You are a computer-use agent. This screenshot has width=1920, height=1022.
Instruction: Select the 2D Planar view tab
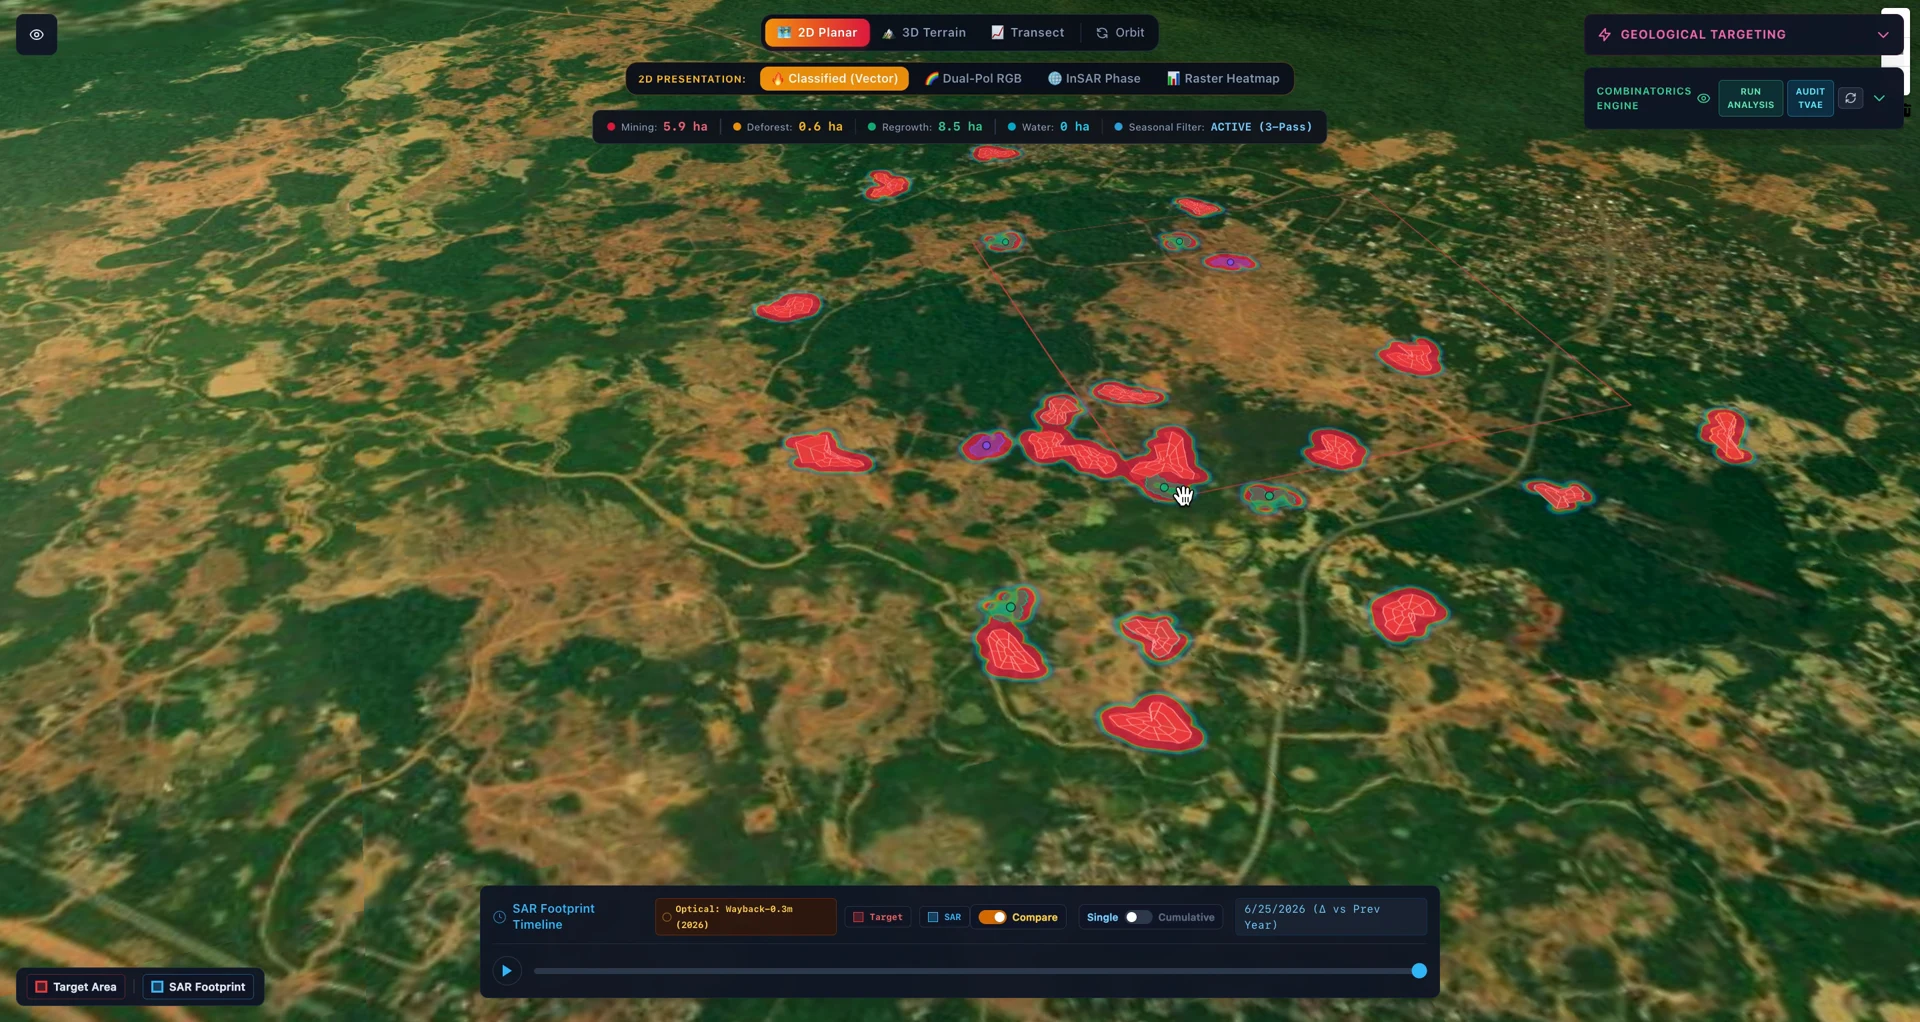(x=817, y=33)
